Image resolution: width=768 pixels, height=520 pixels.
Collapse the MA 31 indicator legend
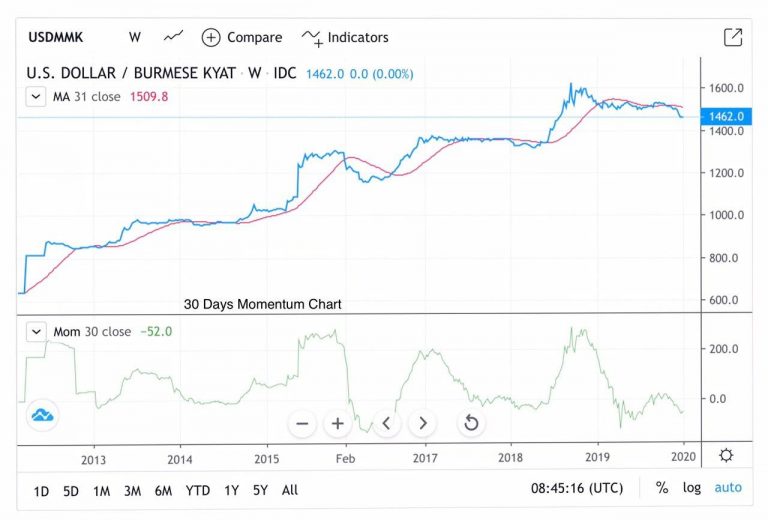37,96
